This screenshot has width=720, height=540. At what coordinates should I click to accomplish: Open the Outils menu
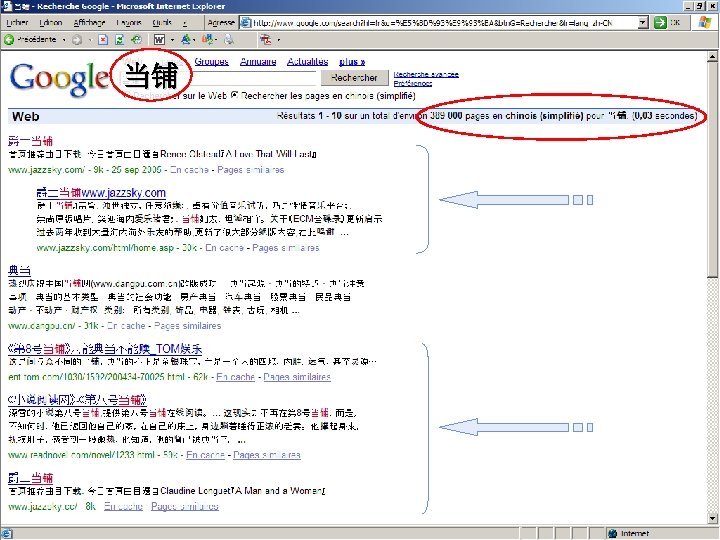pyautogui.click(x=162, y=22)
